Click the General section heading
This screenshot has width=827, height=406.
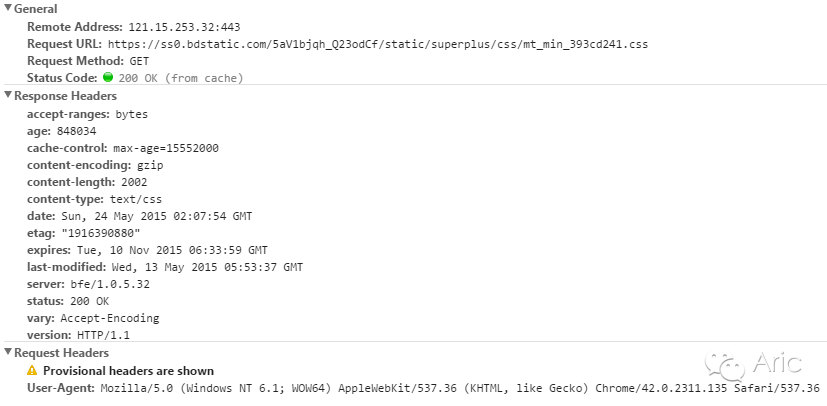tap(36, 9)
